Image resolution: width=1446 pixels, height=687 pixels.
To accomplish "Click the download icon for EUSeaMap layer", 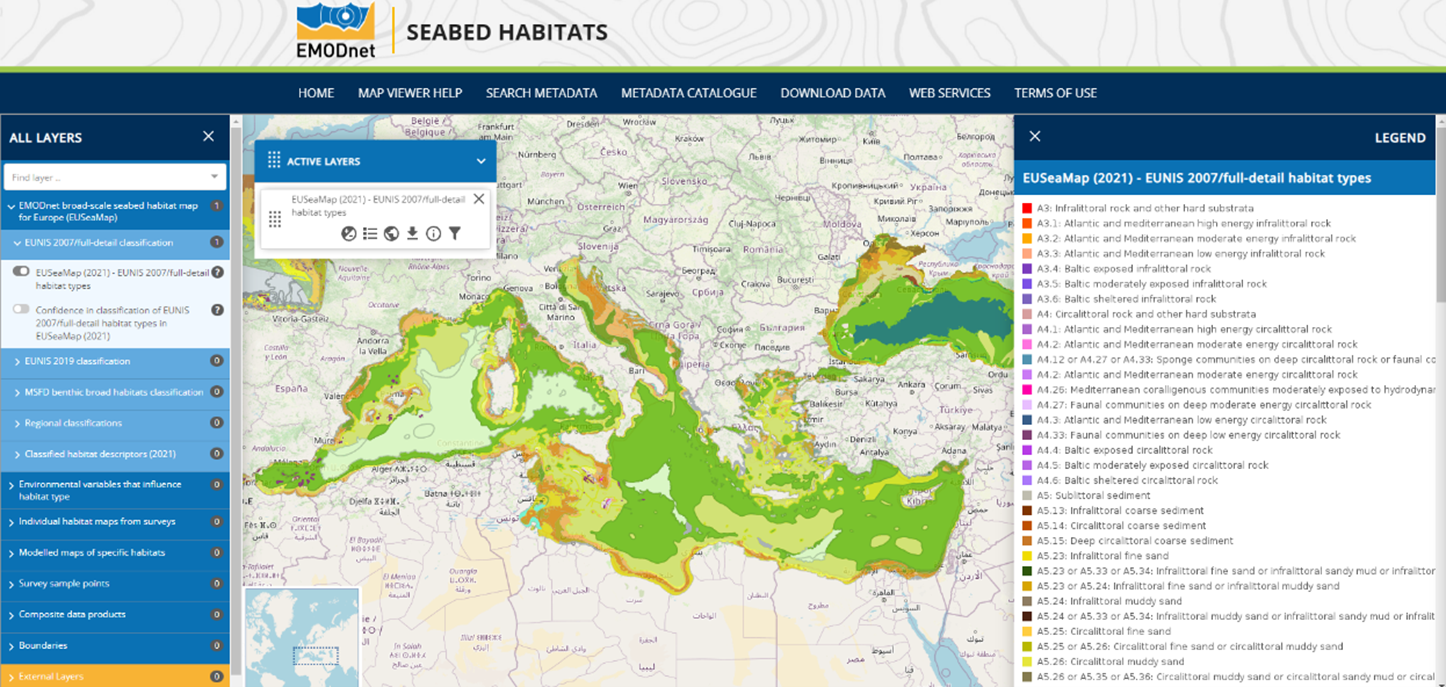I will pos(412,234).
